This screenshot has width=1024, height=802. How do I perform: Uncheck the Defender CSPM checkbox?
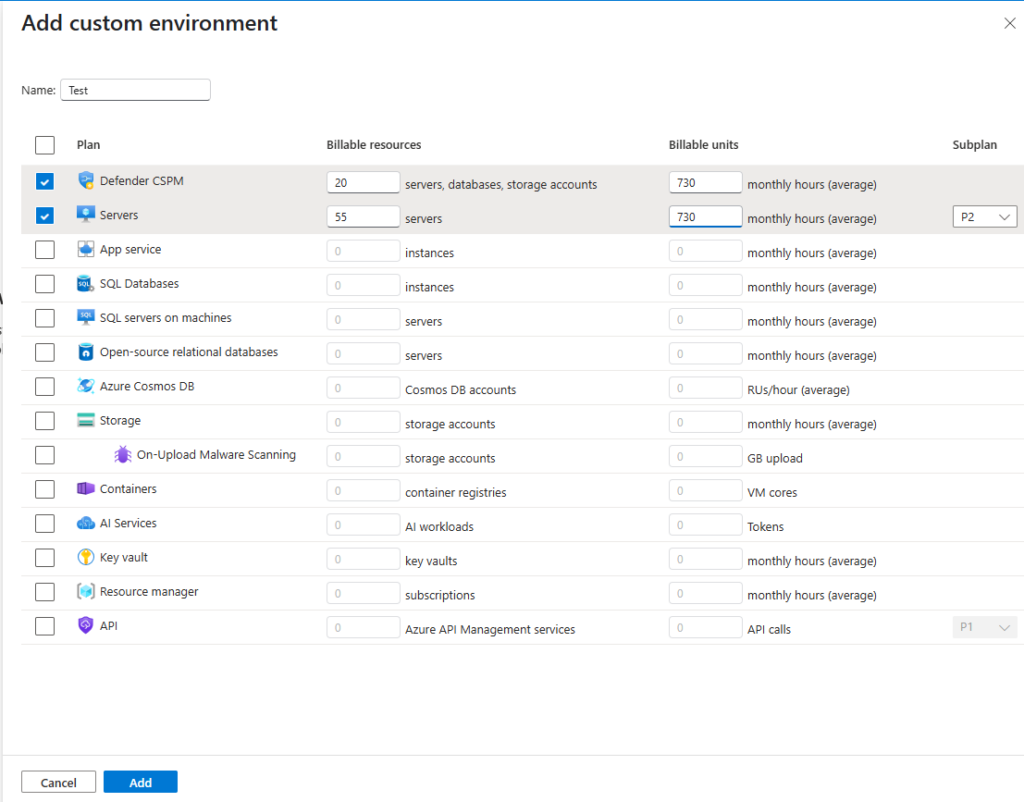coord(45,182)
